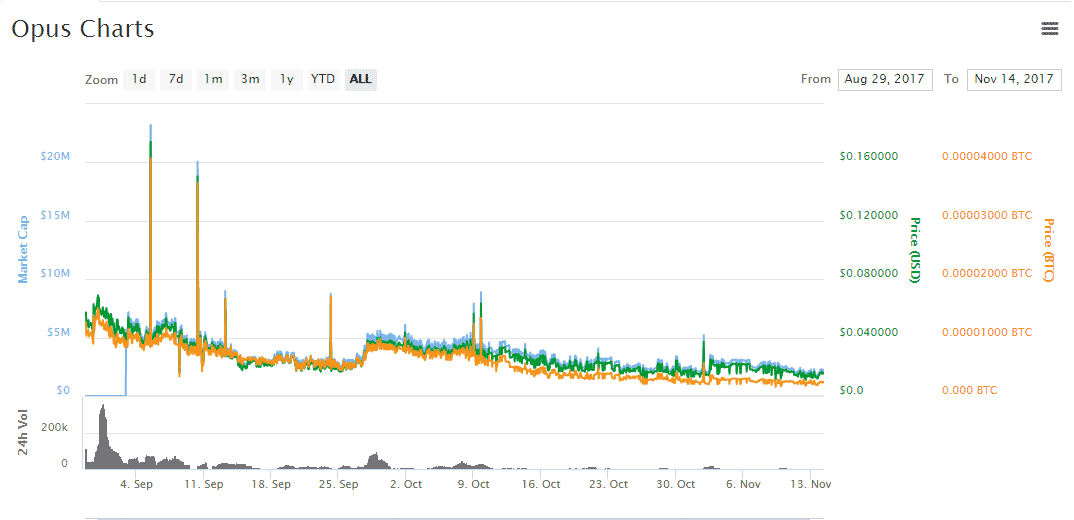Click the 9. Oct date tick
1074x520 pixels.
[473, 484]
